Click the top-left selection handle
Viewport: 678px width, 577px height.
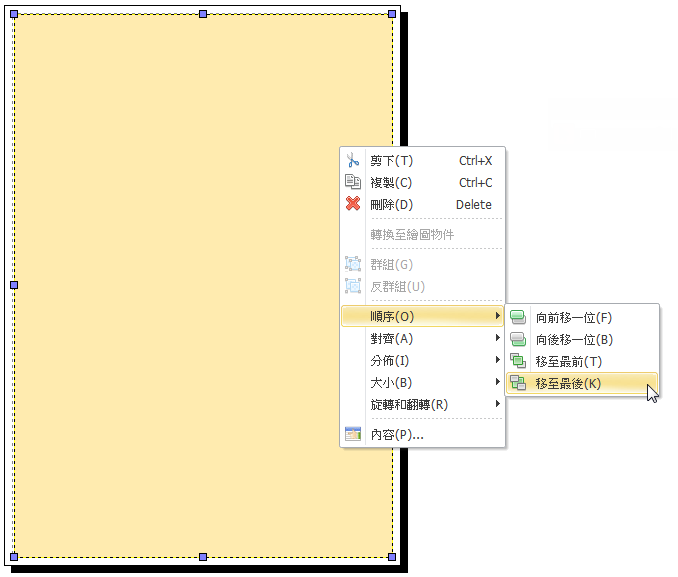coord(14,14)
